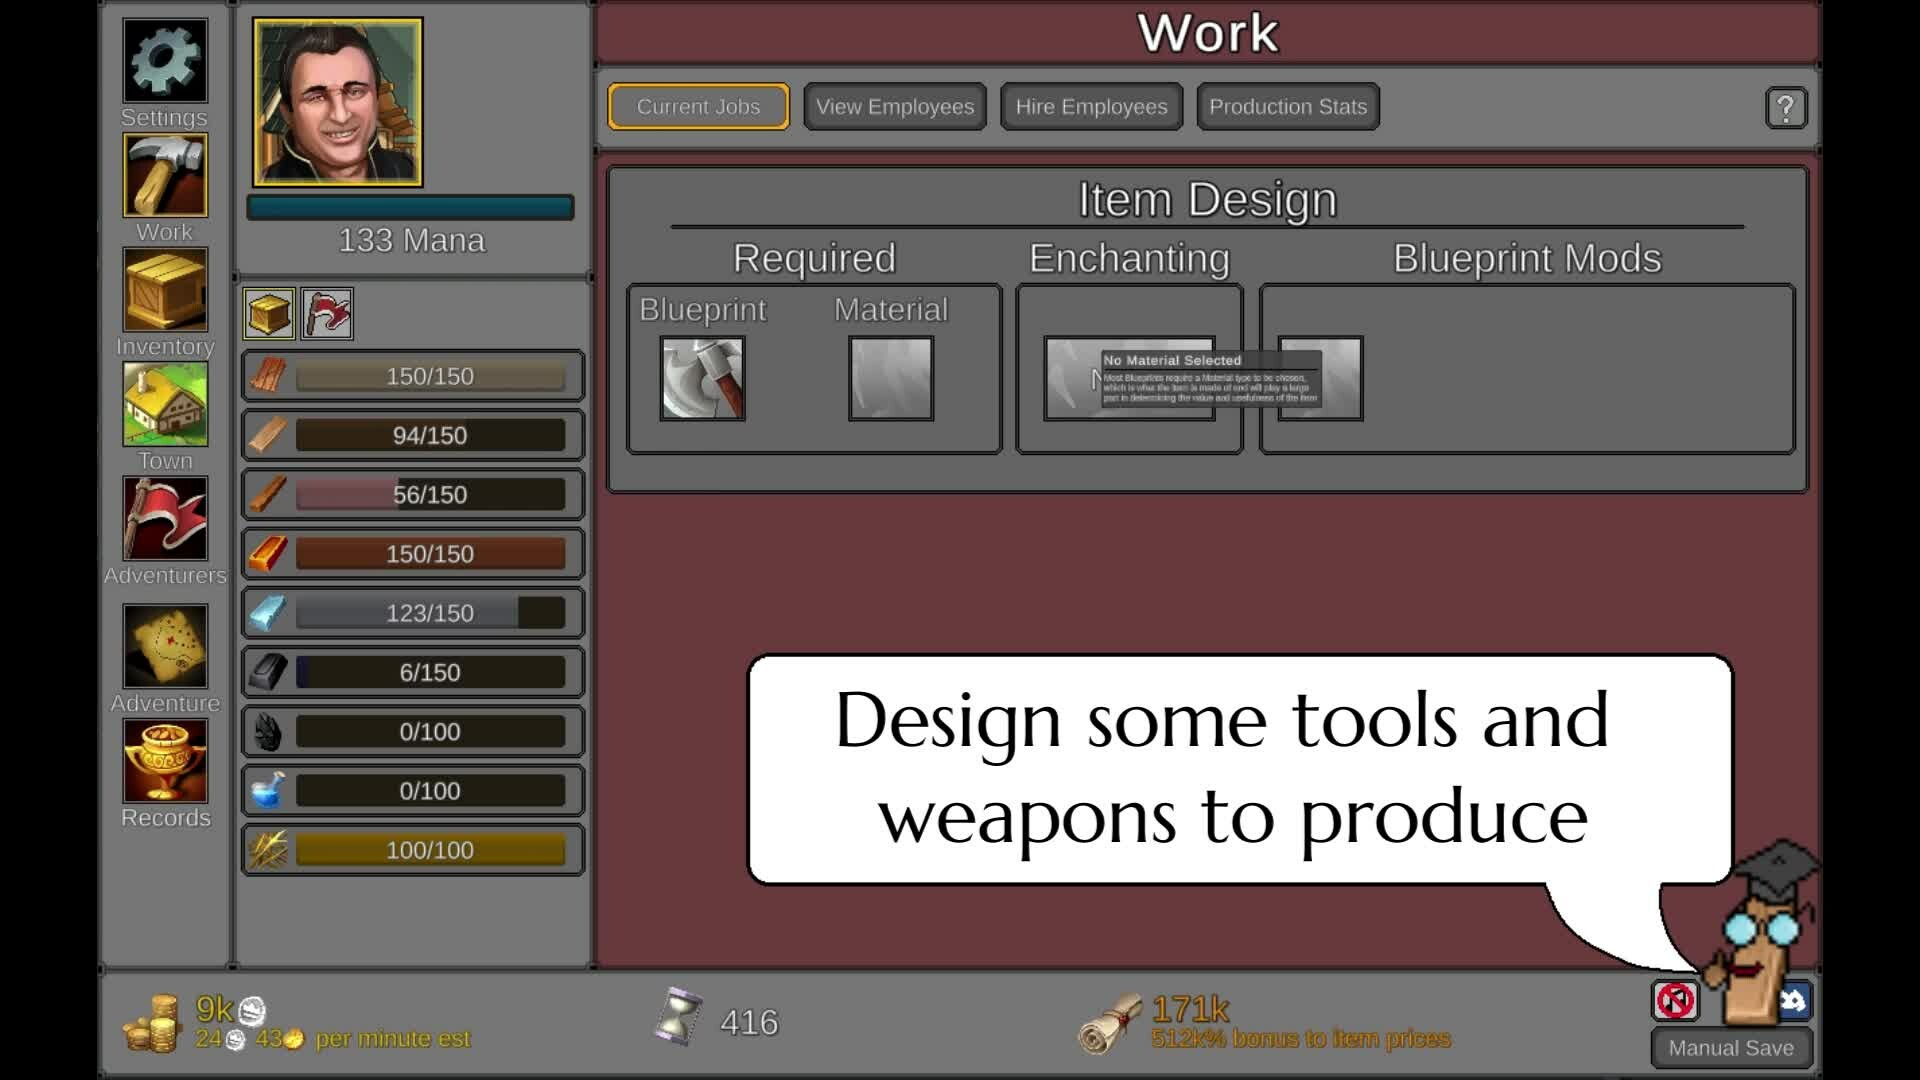Open the Inventory crate screen
This screenshot has height=1080, width=1920.
pos(165,291)
